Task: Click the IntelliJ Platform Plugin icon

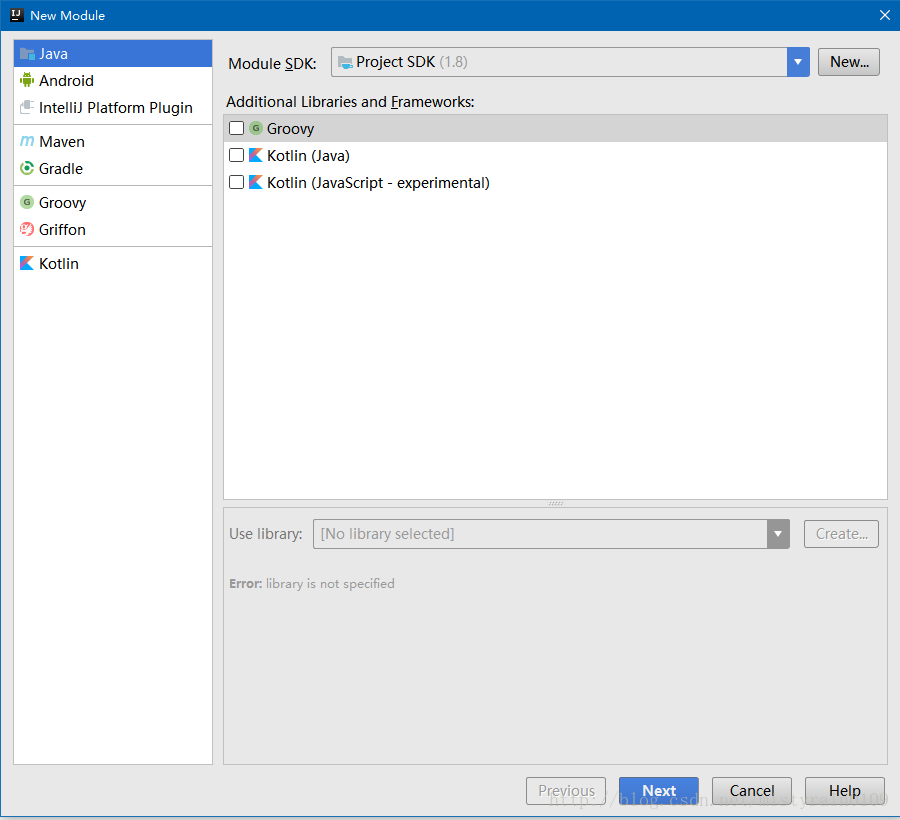Action: 27,107
